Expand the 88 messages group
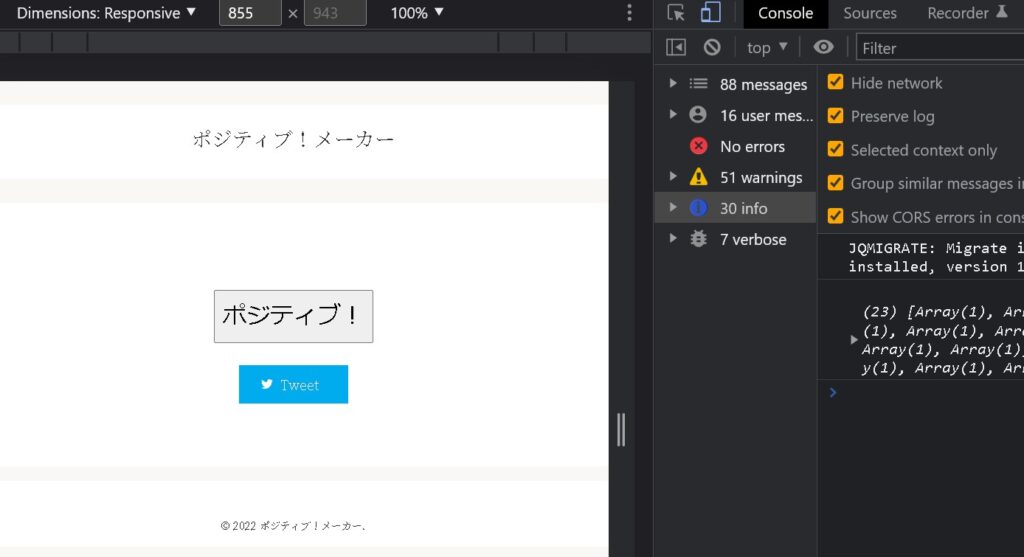 [x=673, y=84]
